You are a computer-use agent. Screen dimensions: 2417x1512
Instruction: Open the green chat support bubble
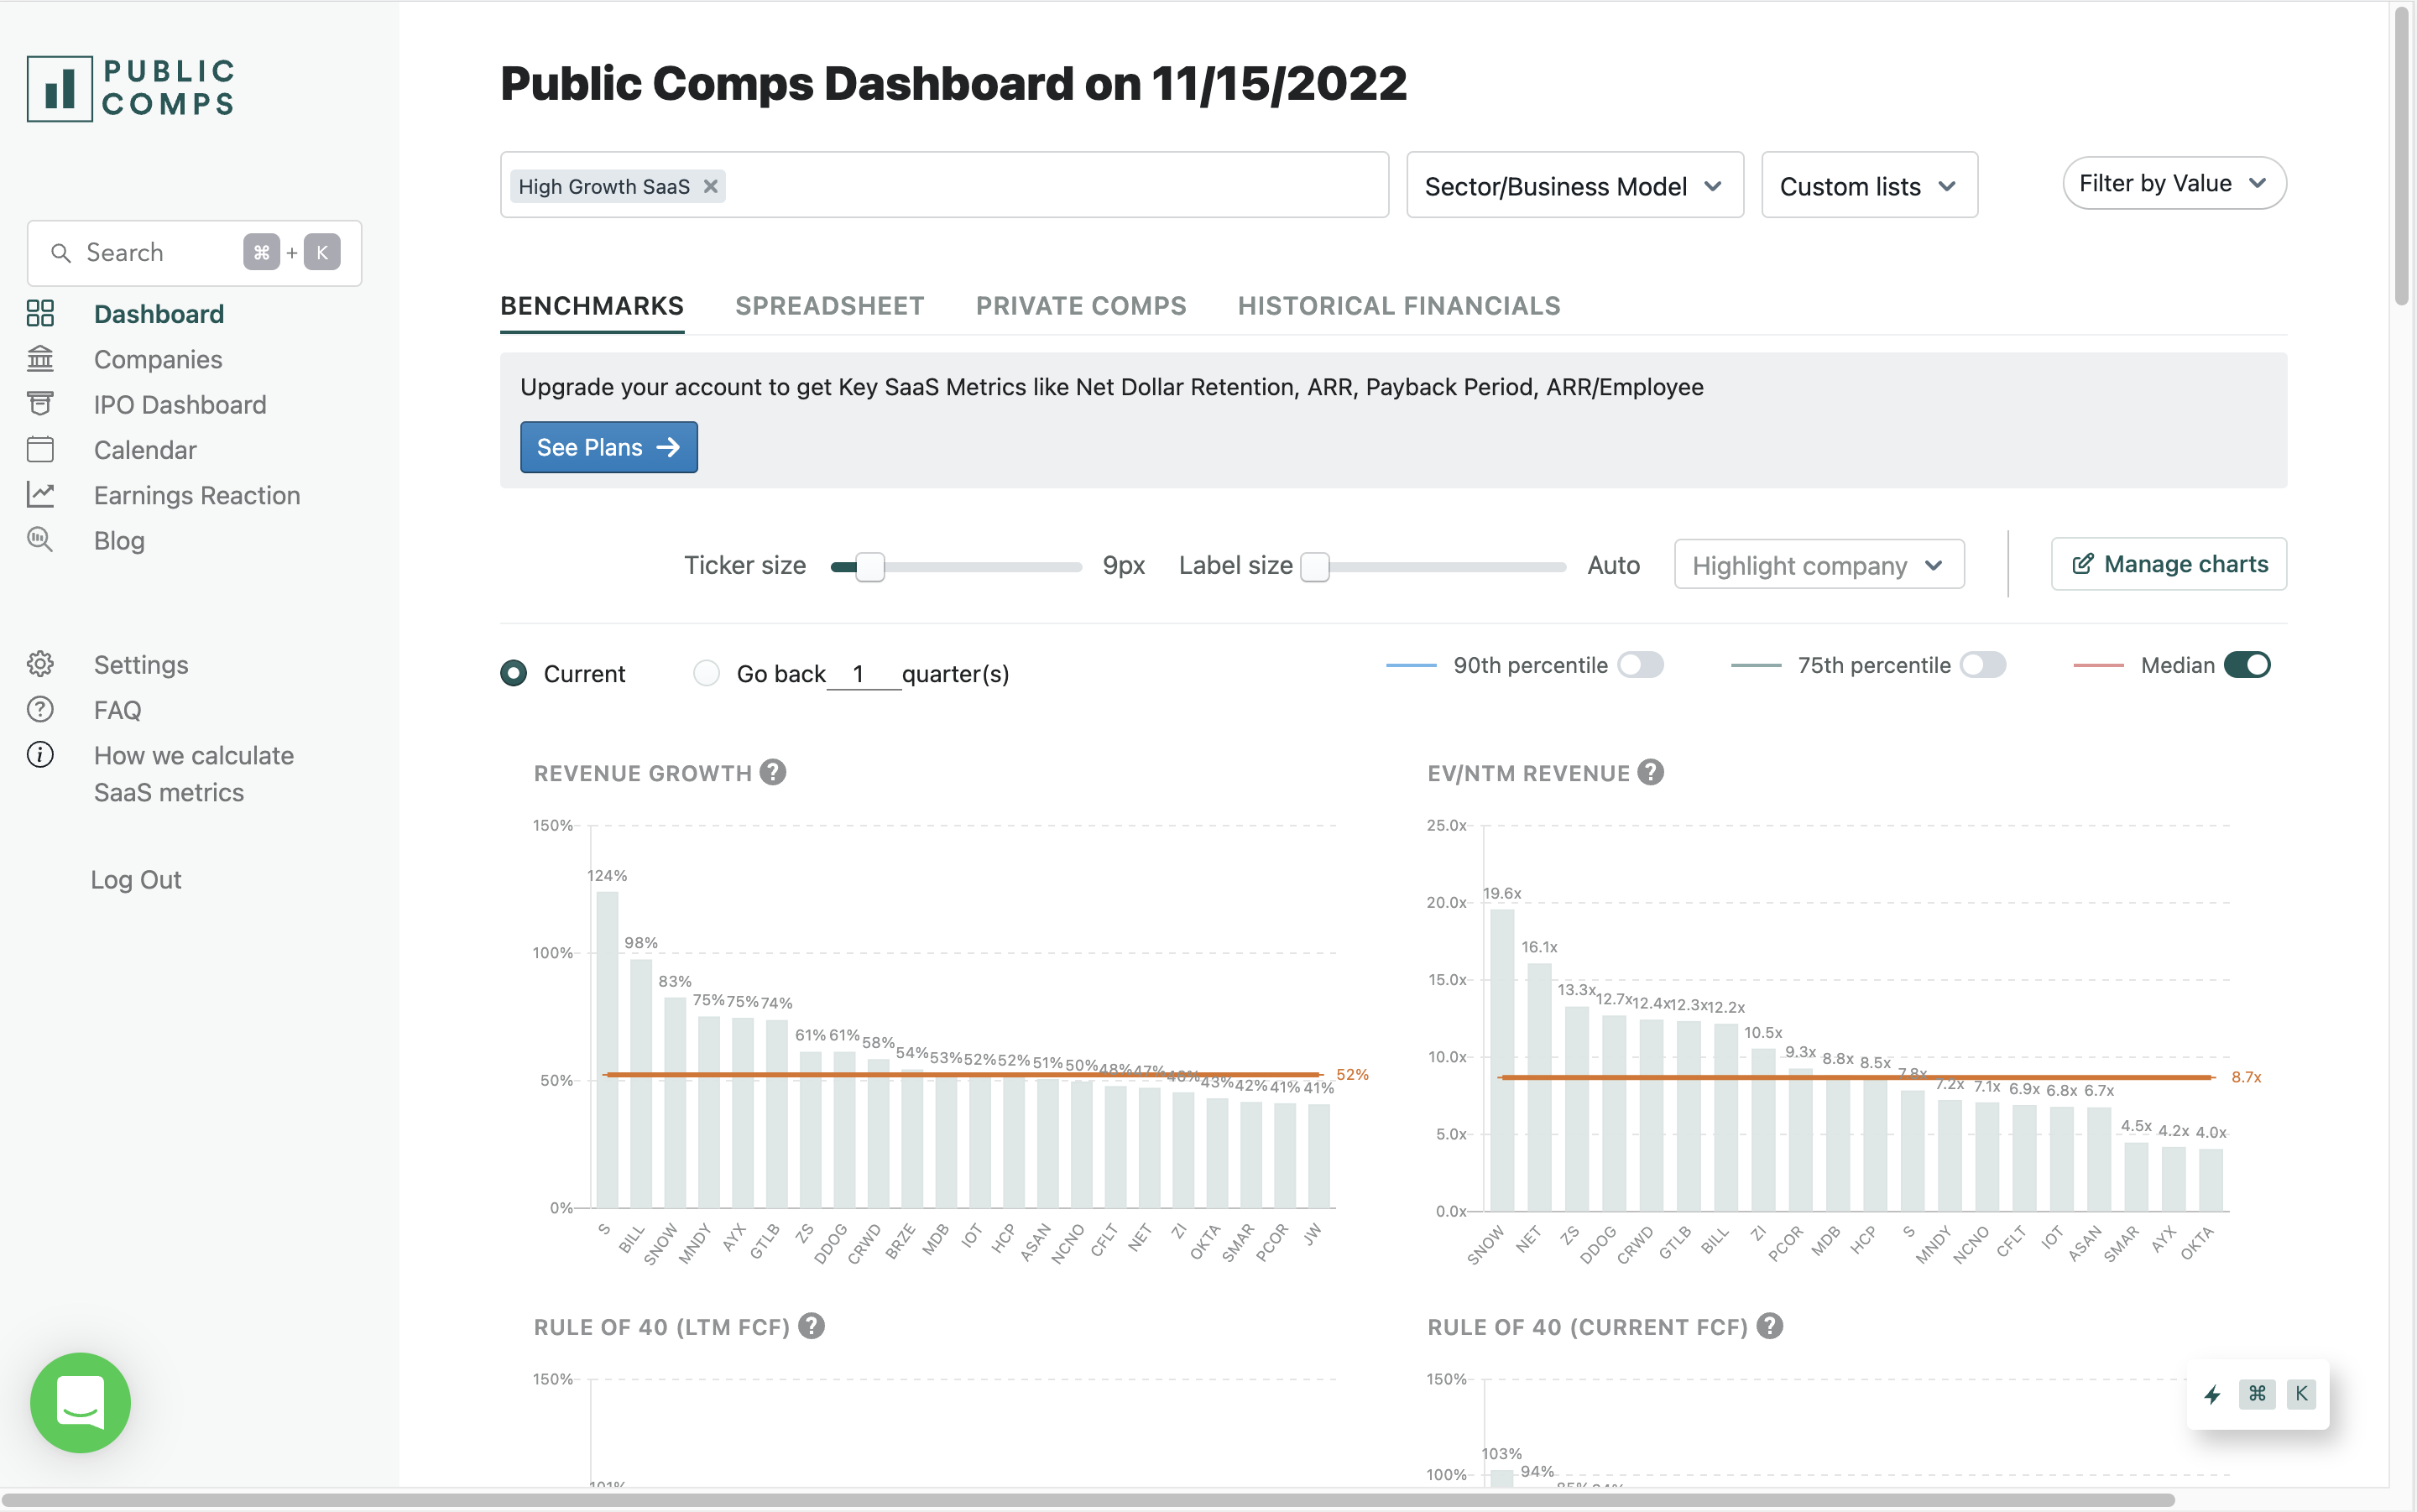(80, 1402)
